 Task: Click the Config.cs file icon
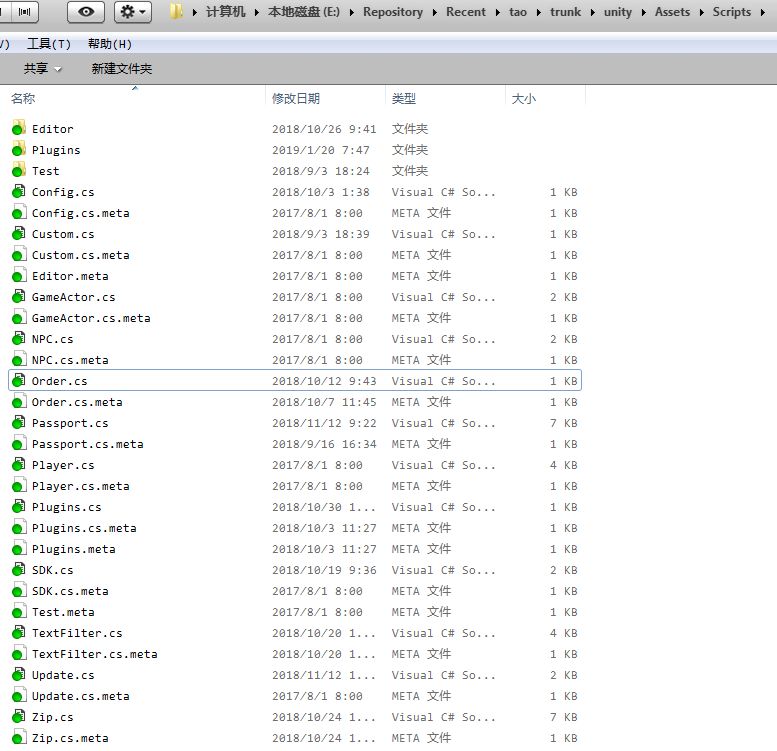click(18, 191)
